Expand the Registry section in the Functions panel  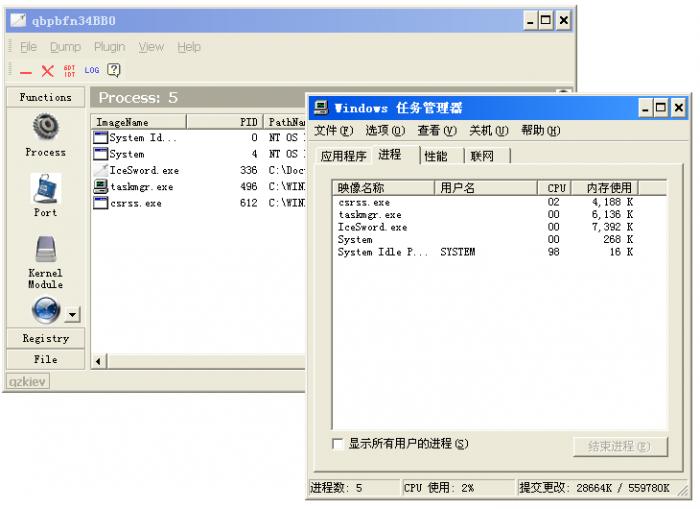[45, 338]
